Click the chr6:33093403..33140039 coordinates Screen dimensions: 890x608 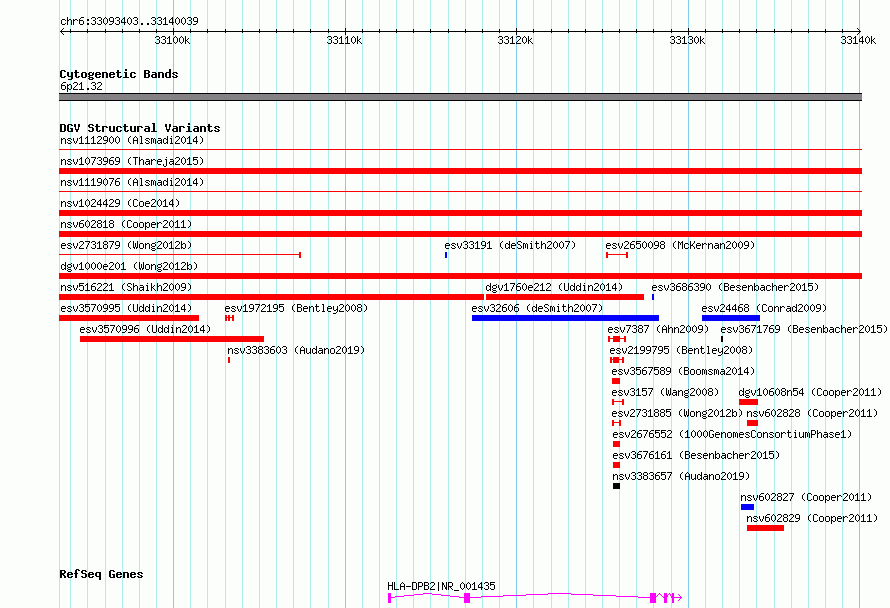point(129,21)
